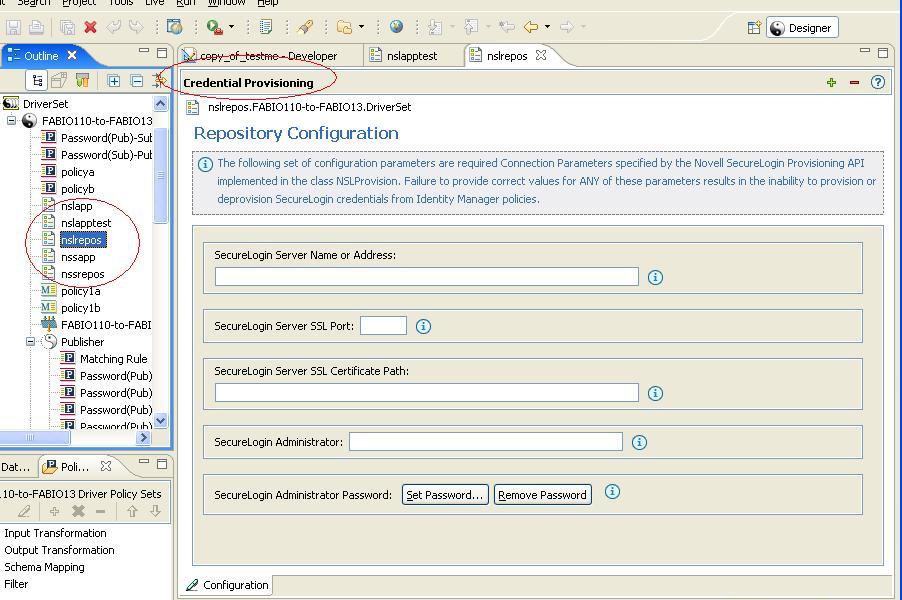Click the collapse all icon in Outline toolbar
902x600 pixels.
point(137,81)
